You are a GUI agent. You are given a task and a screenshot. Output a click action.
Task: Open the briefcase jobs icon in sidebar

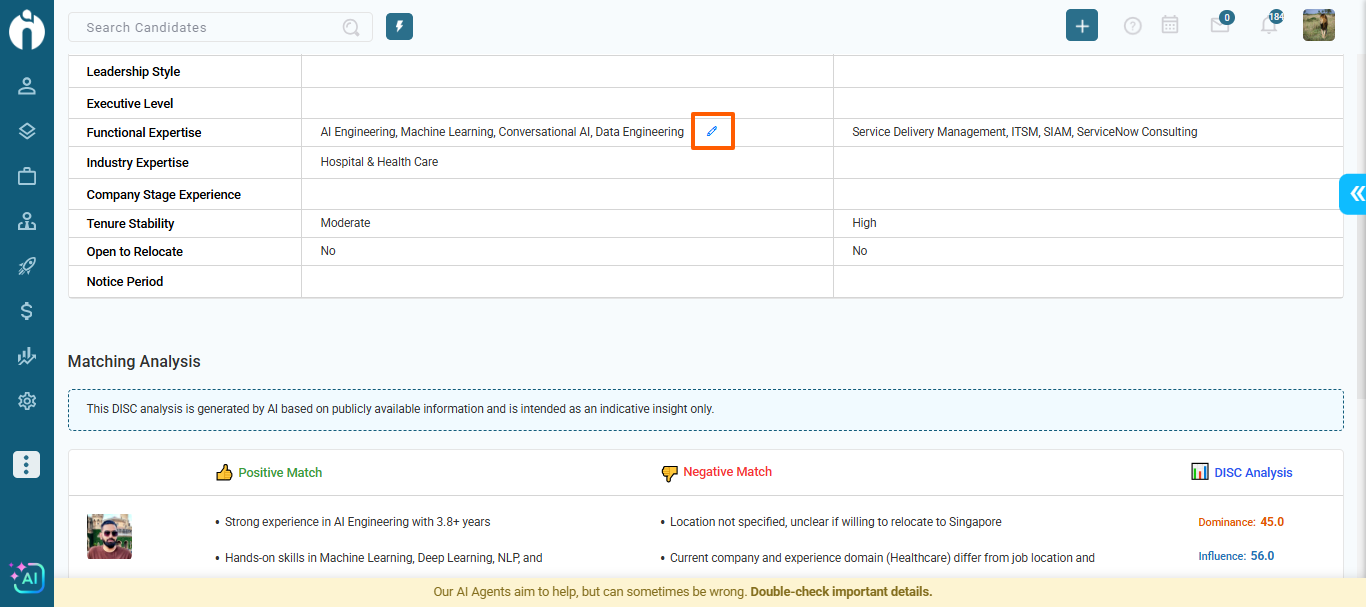coord(27,176)
